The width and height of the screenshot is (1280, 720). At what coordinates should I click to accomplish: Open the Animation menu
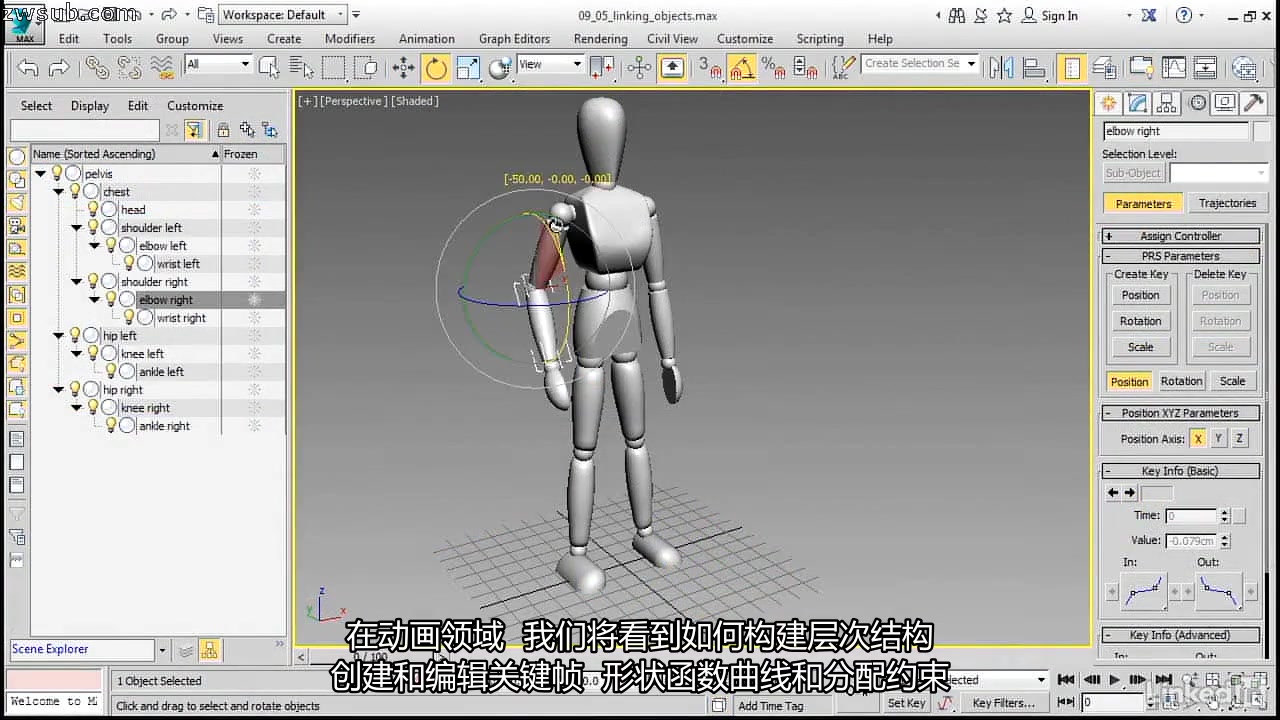coord(427,39)
